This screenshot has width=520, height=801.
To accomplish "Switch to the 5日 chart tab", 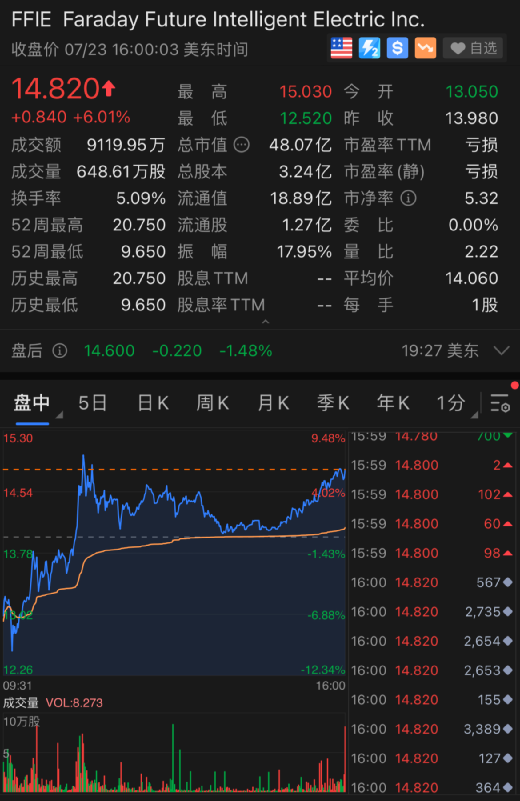I will tap(92, 403).
